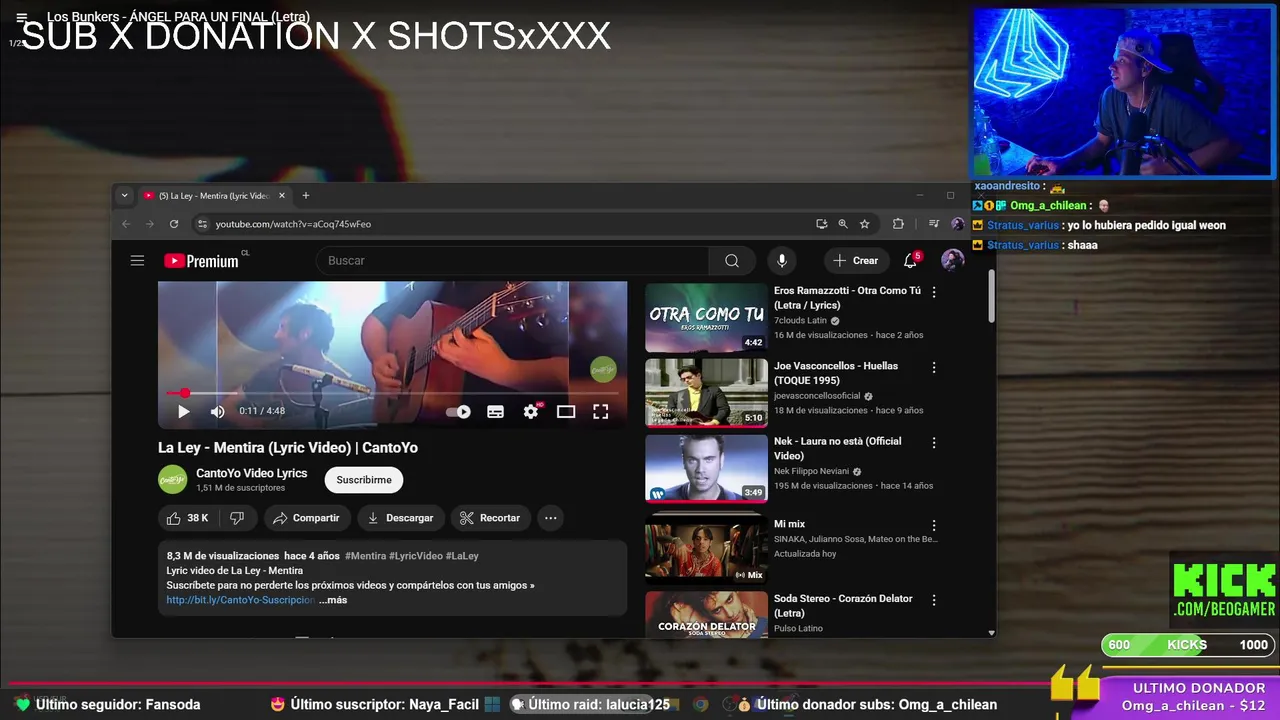This screenshot has width=1280, height=720.
Task: Bookmark this page with the star
Action: click(865, 224)
